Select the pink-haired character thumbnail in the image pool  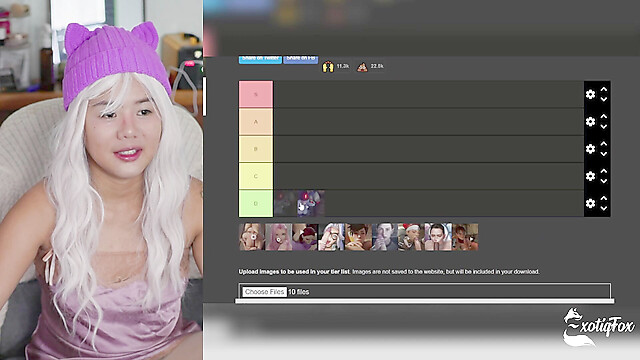[x=278, y=237]
